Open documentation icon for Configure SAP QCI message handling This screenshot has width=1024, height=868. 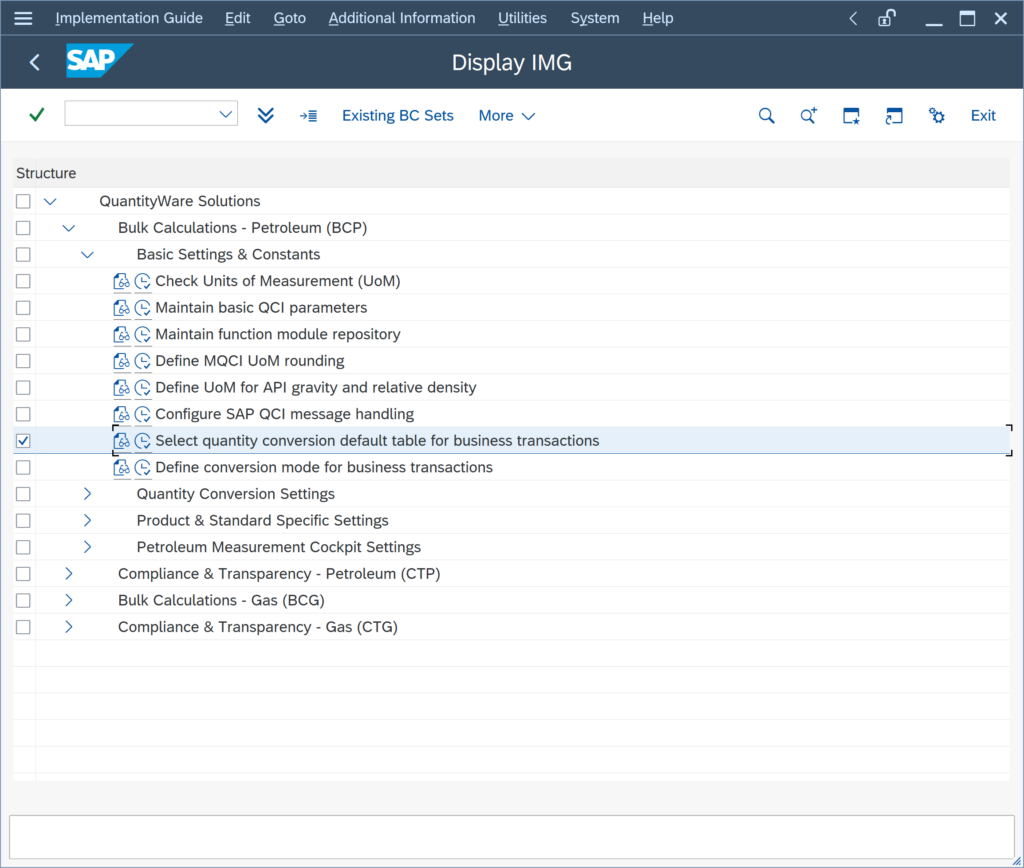pyautogui.click(x=121, y=414)
